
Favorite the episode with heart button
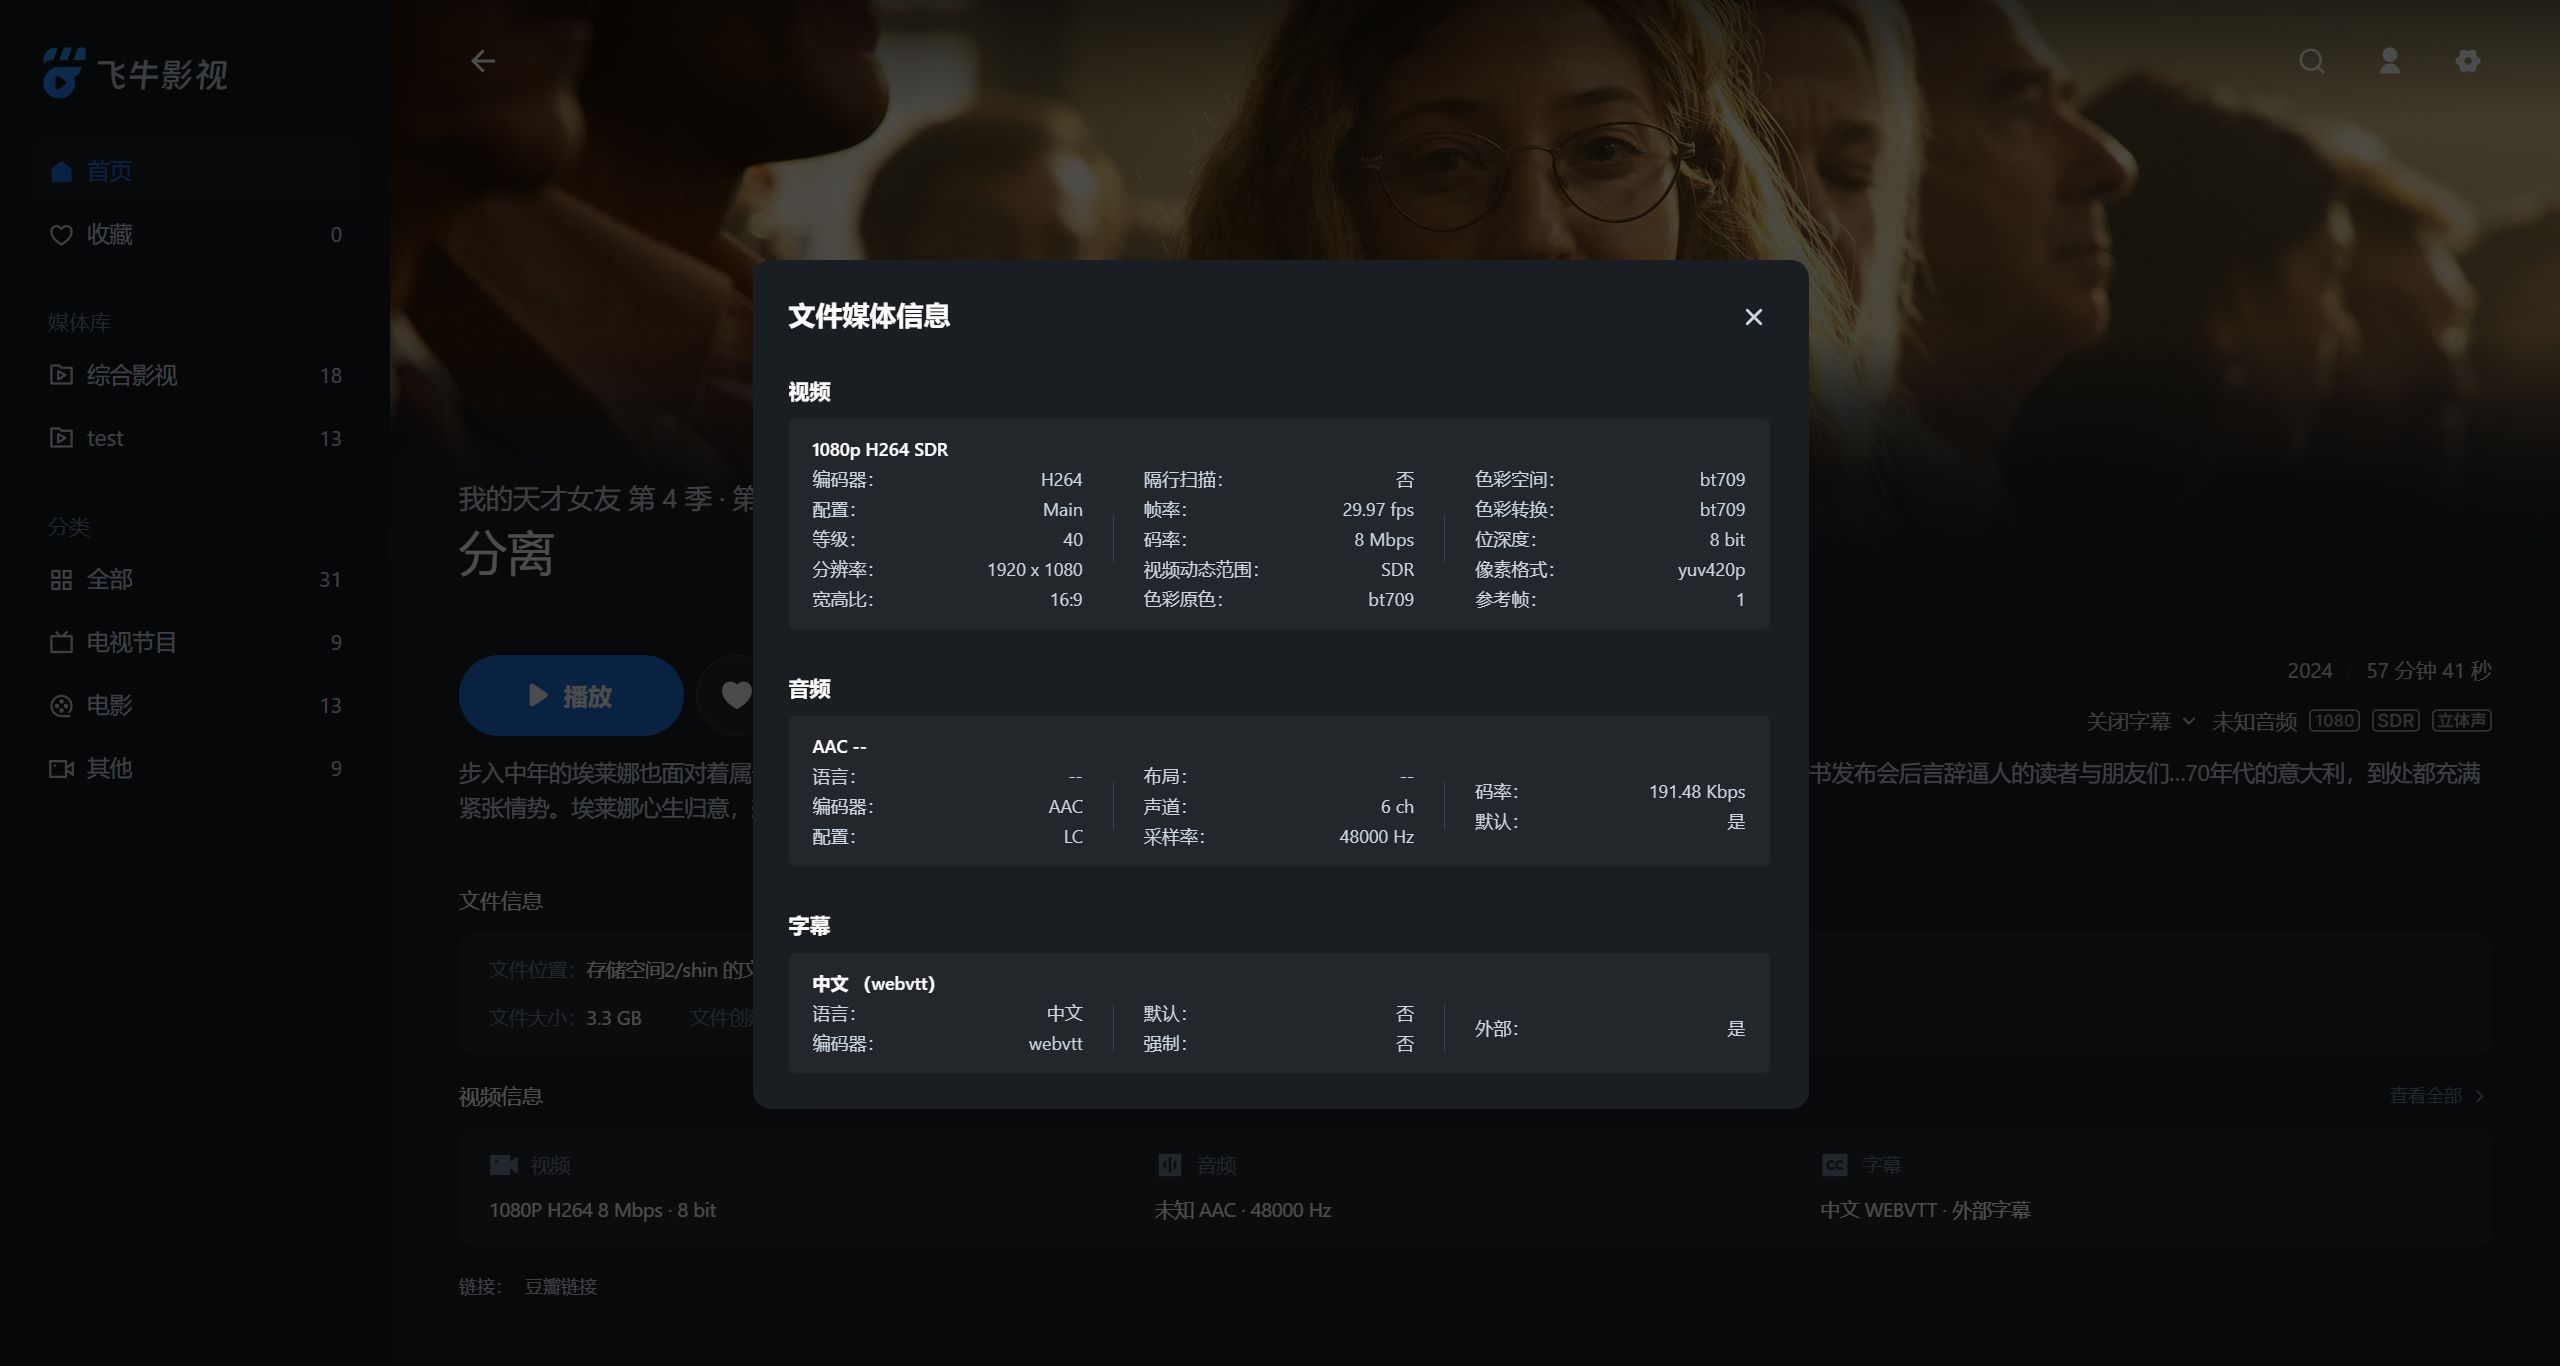(x=736, y=695)
